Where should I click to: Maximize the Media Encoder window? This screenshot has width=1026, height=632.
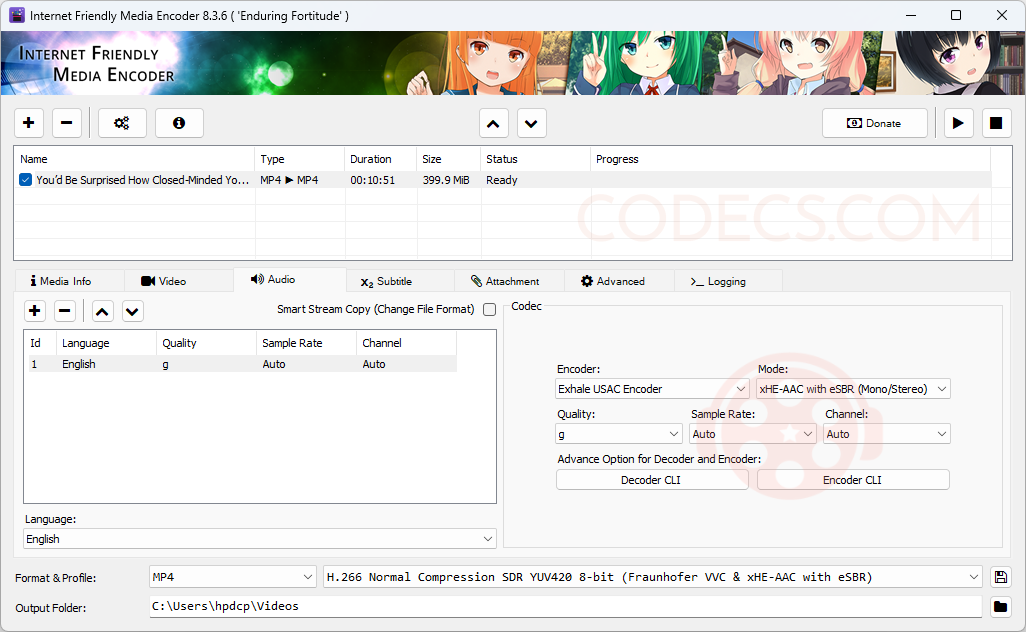[956, 15]
